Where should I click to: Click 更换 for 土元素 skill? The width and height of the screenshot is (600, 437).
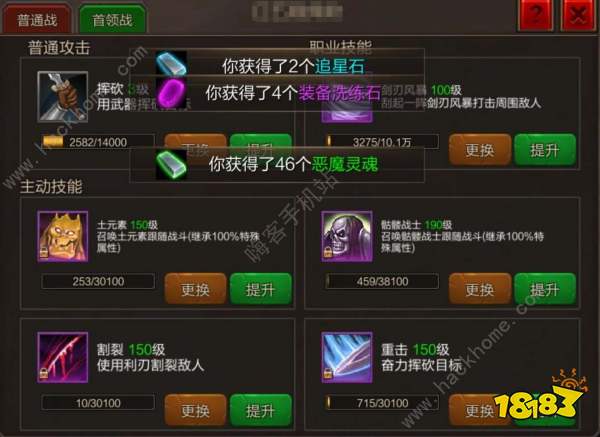pos(196,289)
